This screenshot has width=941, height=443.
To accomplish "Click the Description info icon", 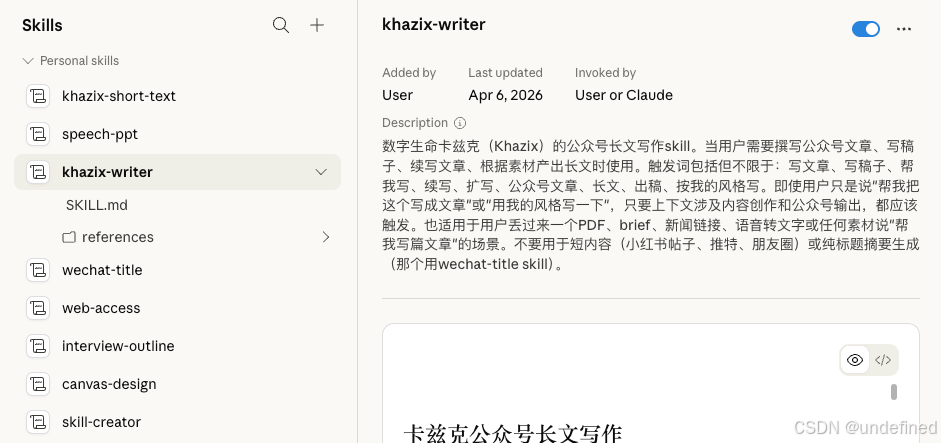I will pyautogui.click(x=460, y=123).
